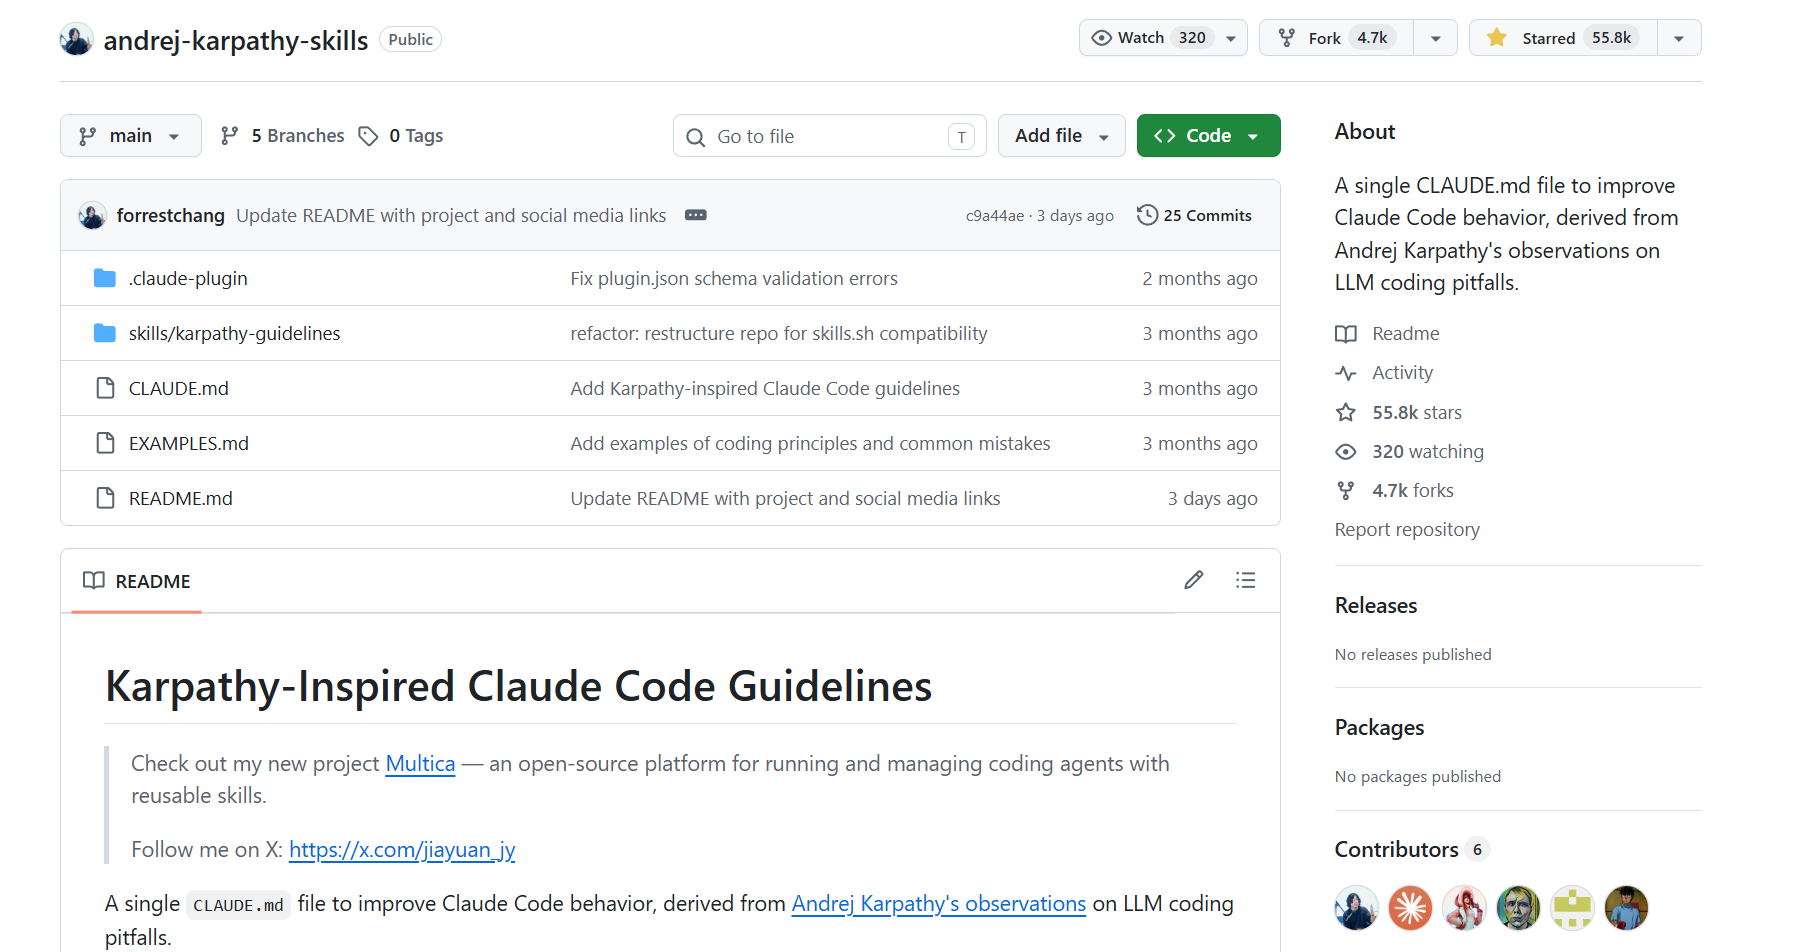
Task: Expand commit message with the ellipsis icon
Action: point(695,215)
